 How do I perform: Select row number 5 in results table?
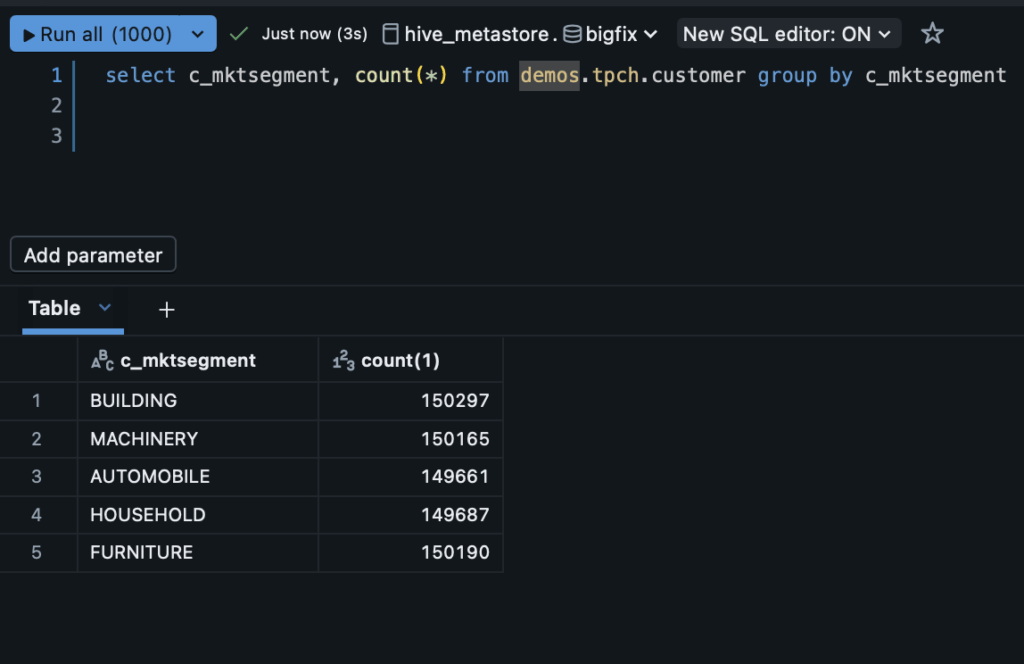pyautogui.click(x=37, y=552)
